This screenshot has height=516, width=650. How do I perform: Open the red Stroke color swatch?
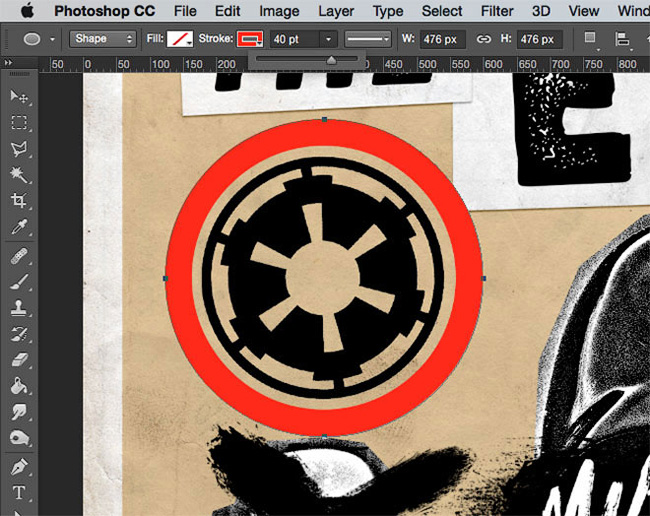coord(250,39)
